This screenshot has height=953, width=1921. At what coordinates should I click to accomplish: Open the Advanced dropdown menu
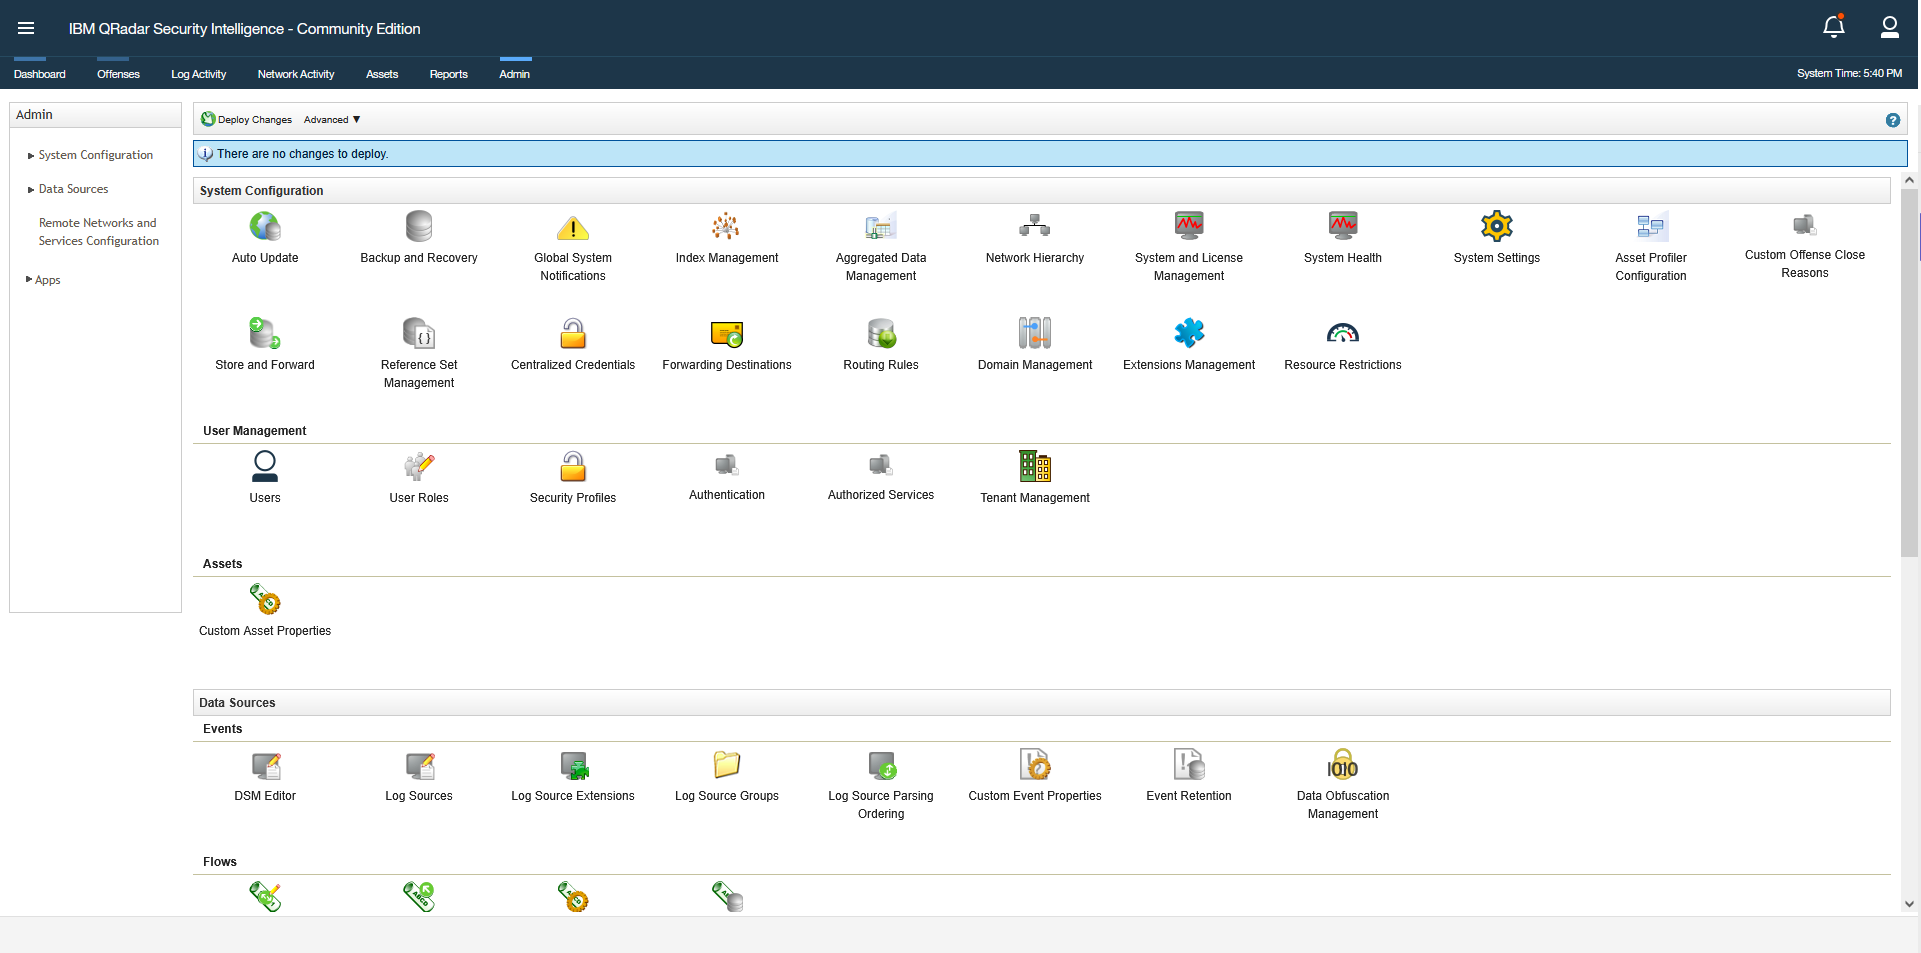tap(332, 120)
